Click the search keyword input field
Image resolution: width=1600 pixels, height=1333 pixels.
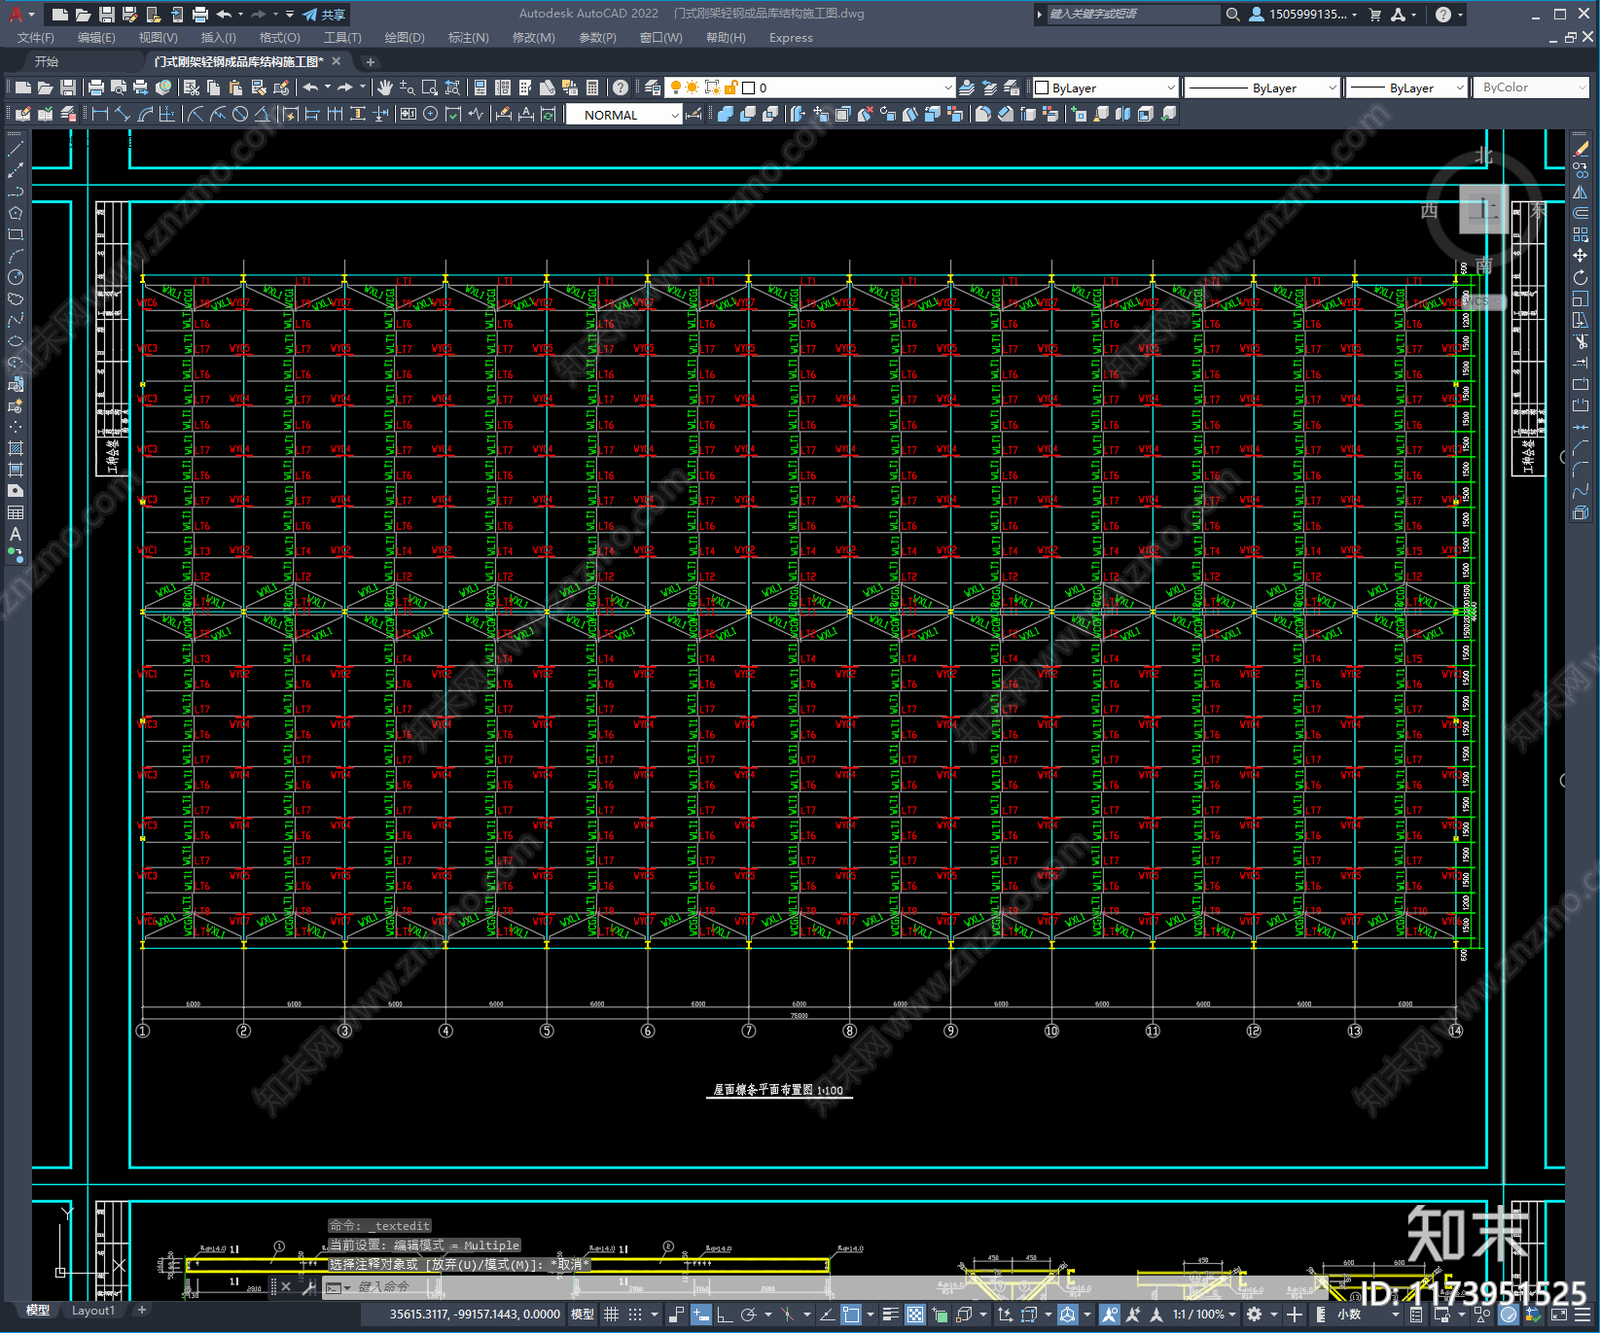click(x=1132, y=14)
